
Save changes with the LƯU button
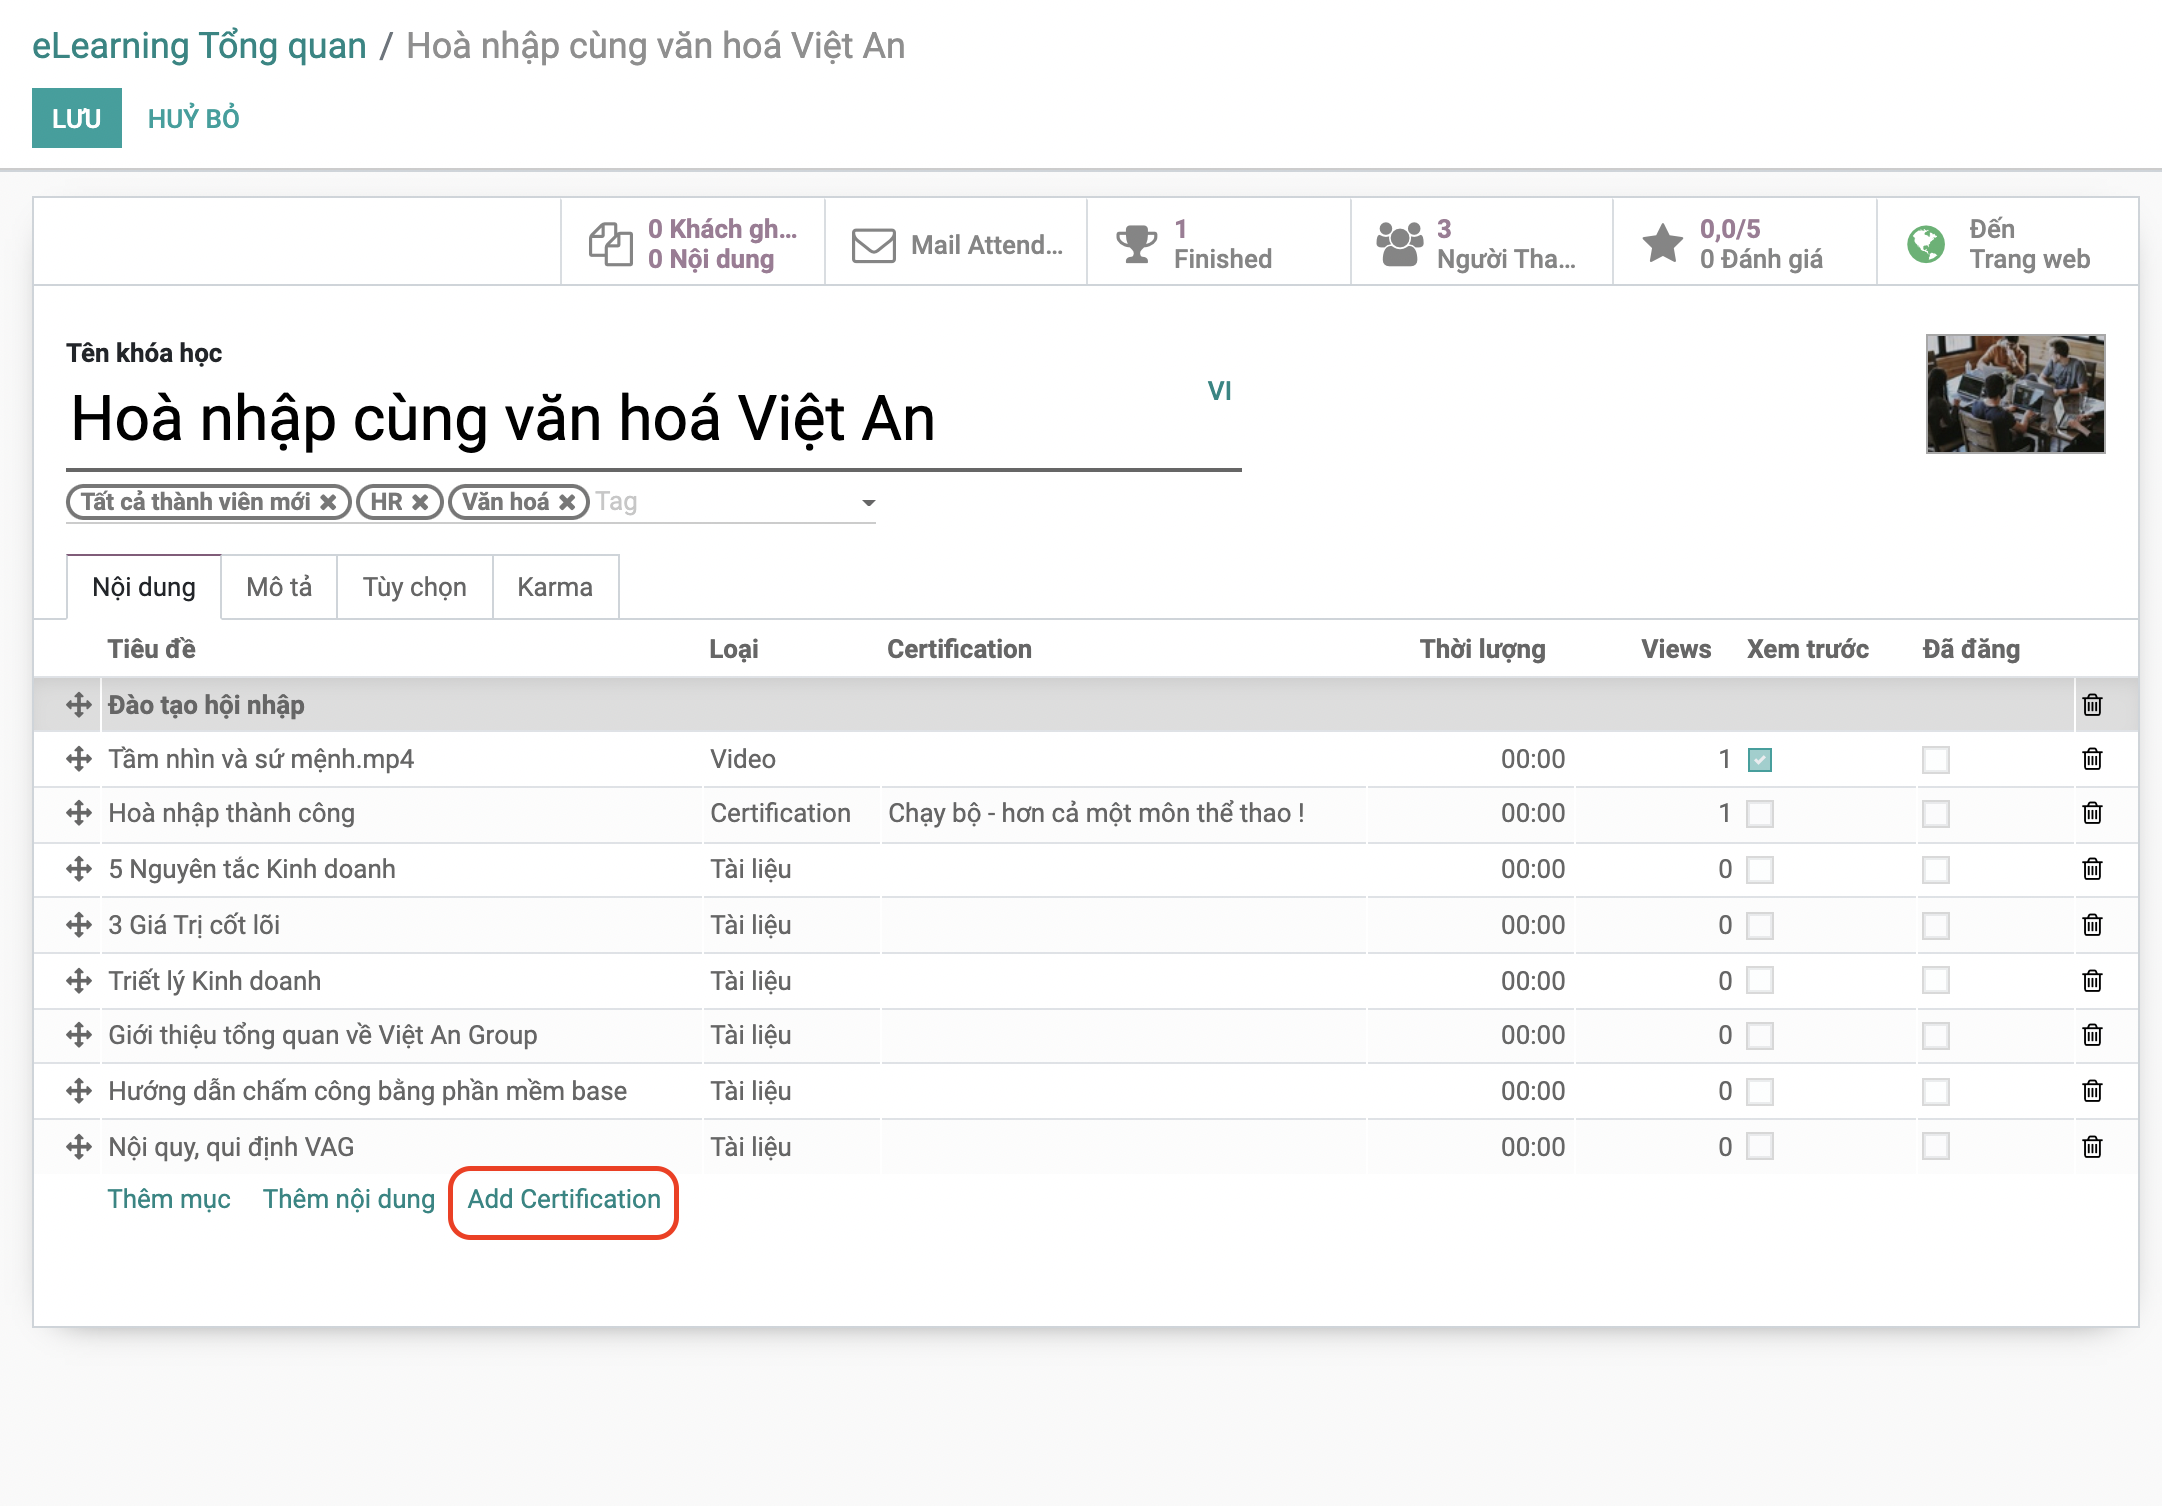(x=76, y=118)
